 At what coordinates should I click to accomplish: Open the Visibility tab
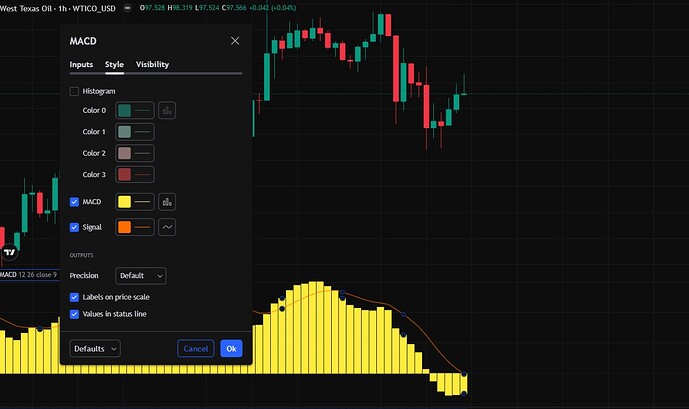(x=152, y=65)
